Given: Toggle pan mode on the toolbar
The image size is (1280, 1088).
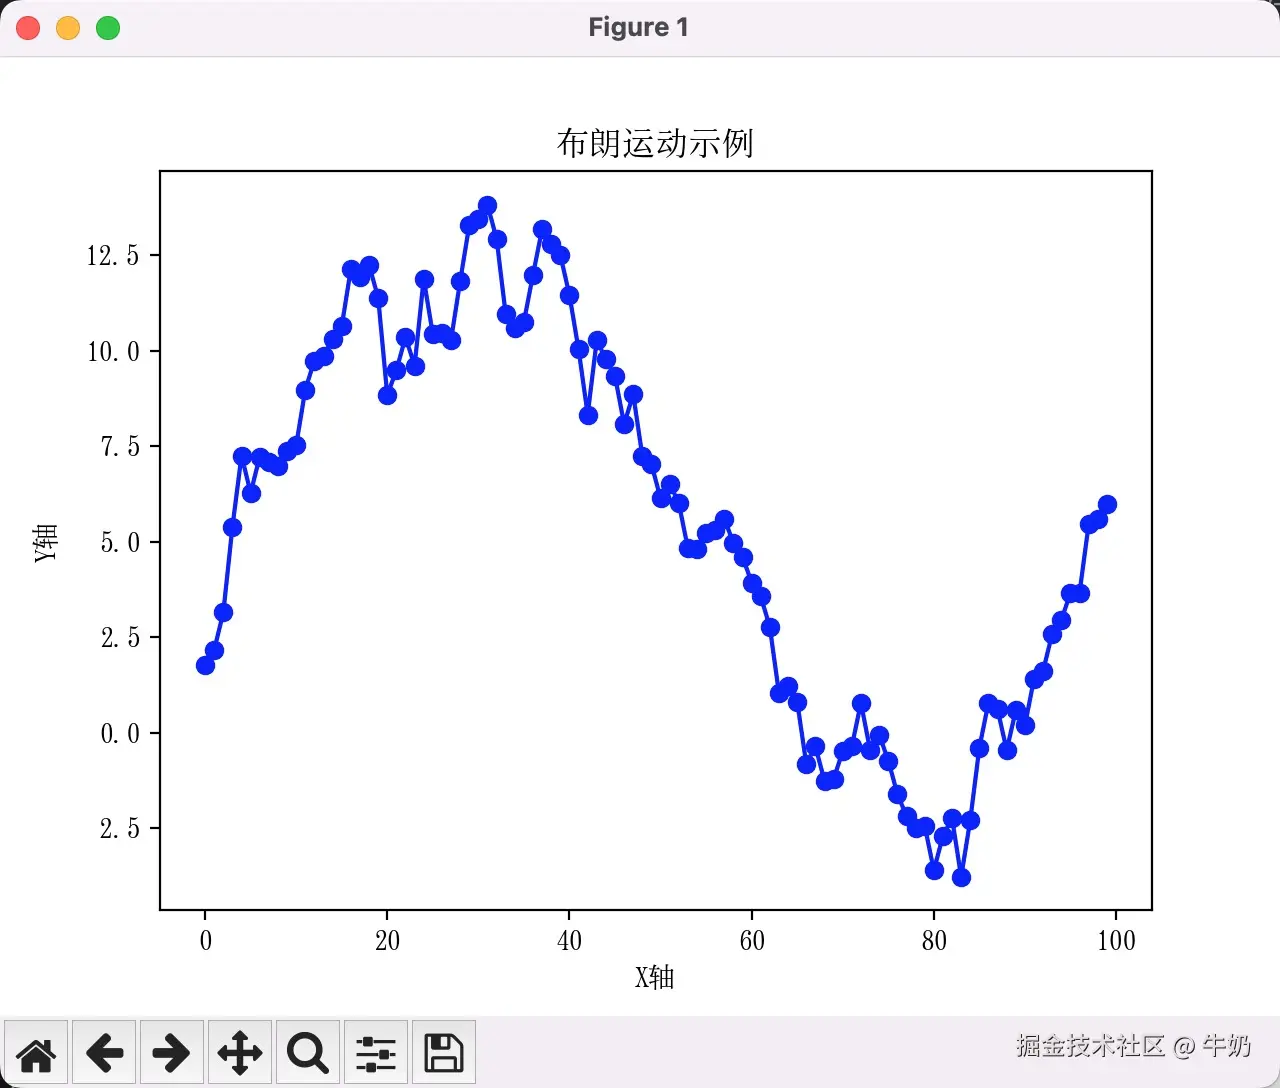Looking at the screenshot, I should coord(239,1052).
